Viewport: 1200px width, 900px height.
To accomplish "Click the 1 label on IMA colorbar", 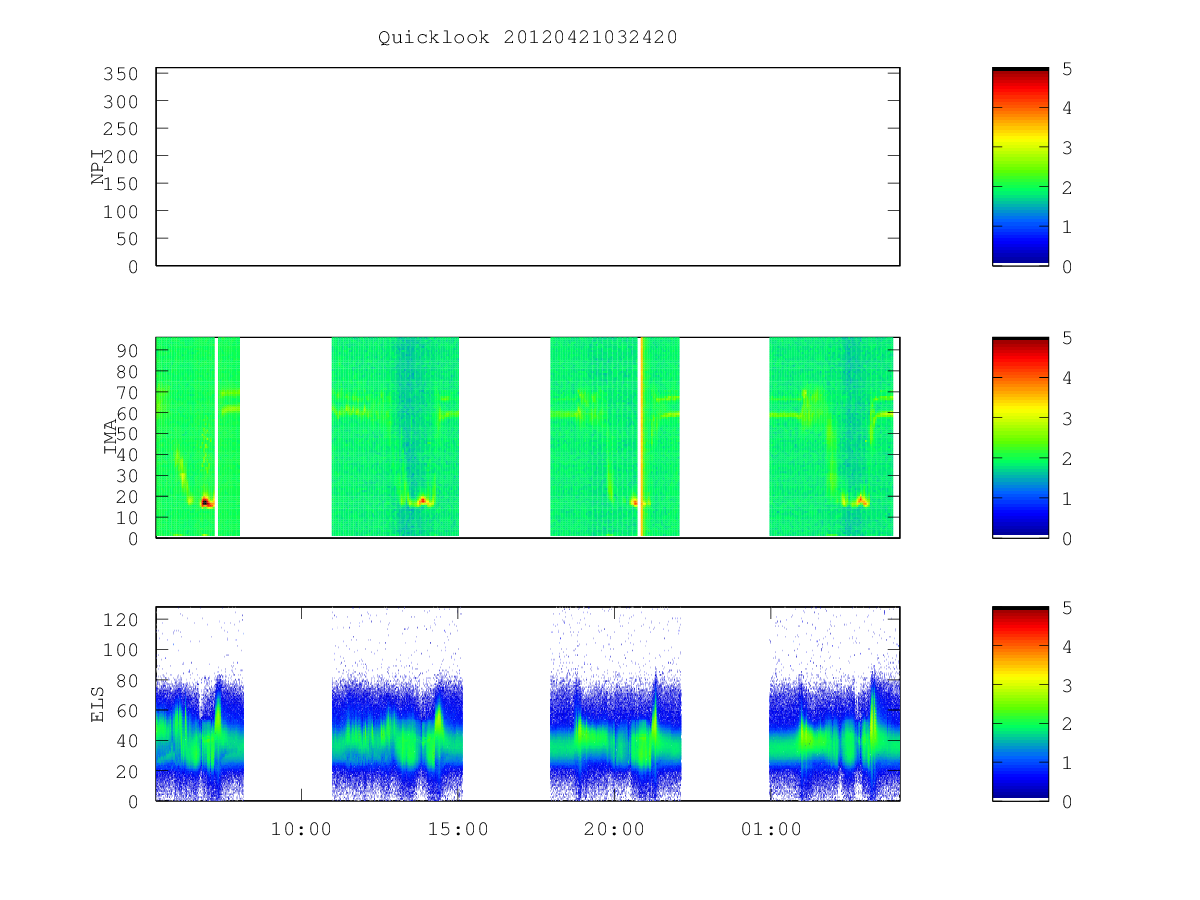I will [1067, 498].
